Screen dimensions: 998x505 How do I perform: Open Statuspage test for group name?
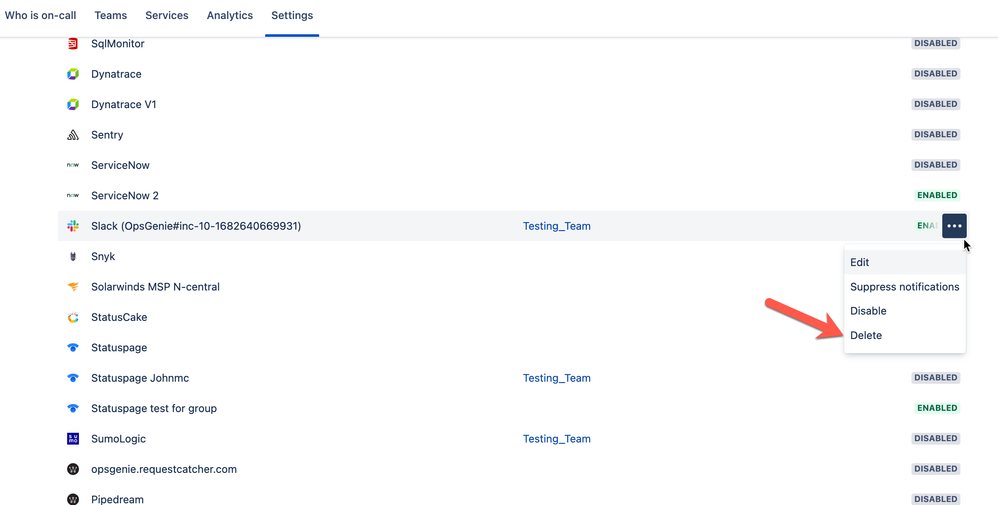tap(154, 408)
